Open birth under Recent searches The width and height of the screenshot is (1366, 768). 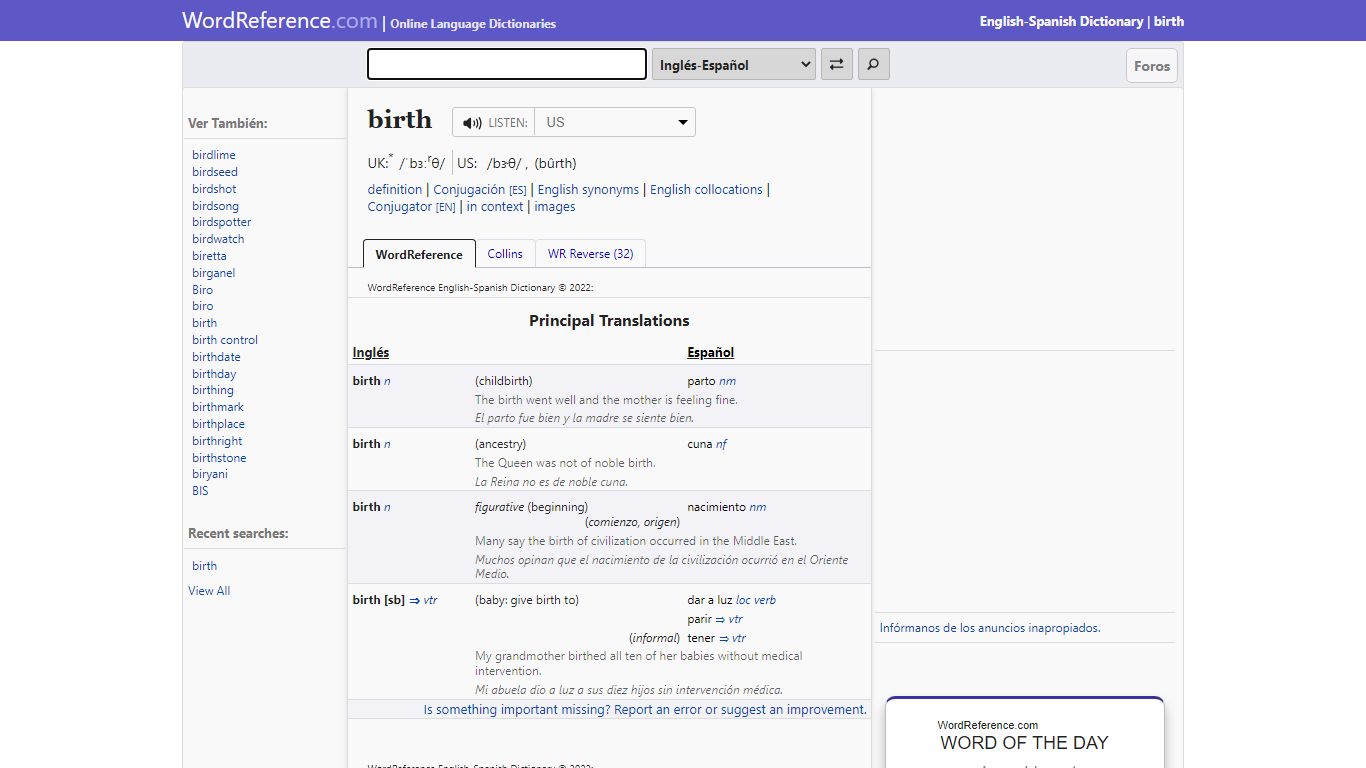pos(204,566)
